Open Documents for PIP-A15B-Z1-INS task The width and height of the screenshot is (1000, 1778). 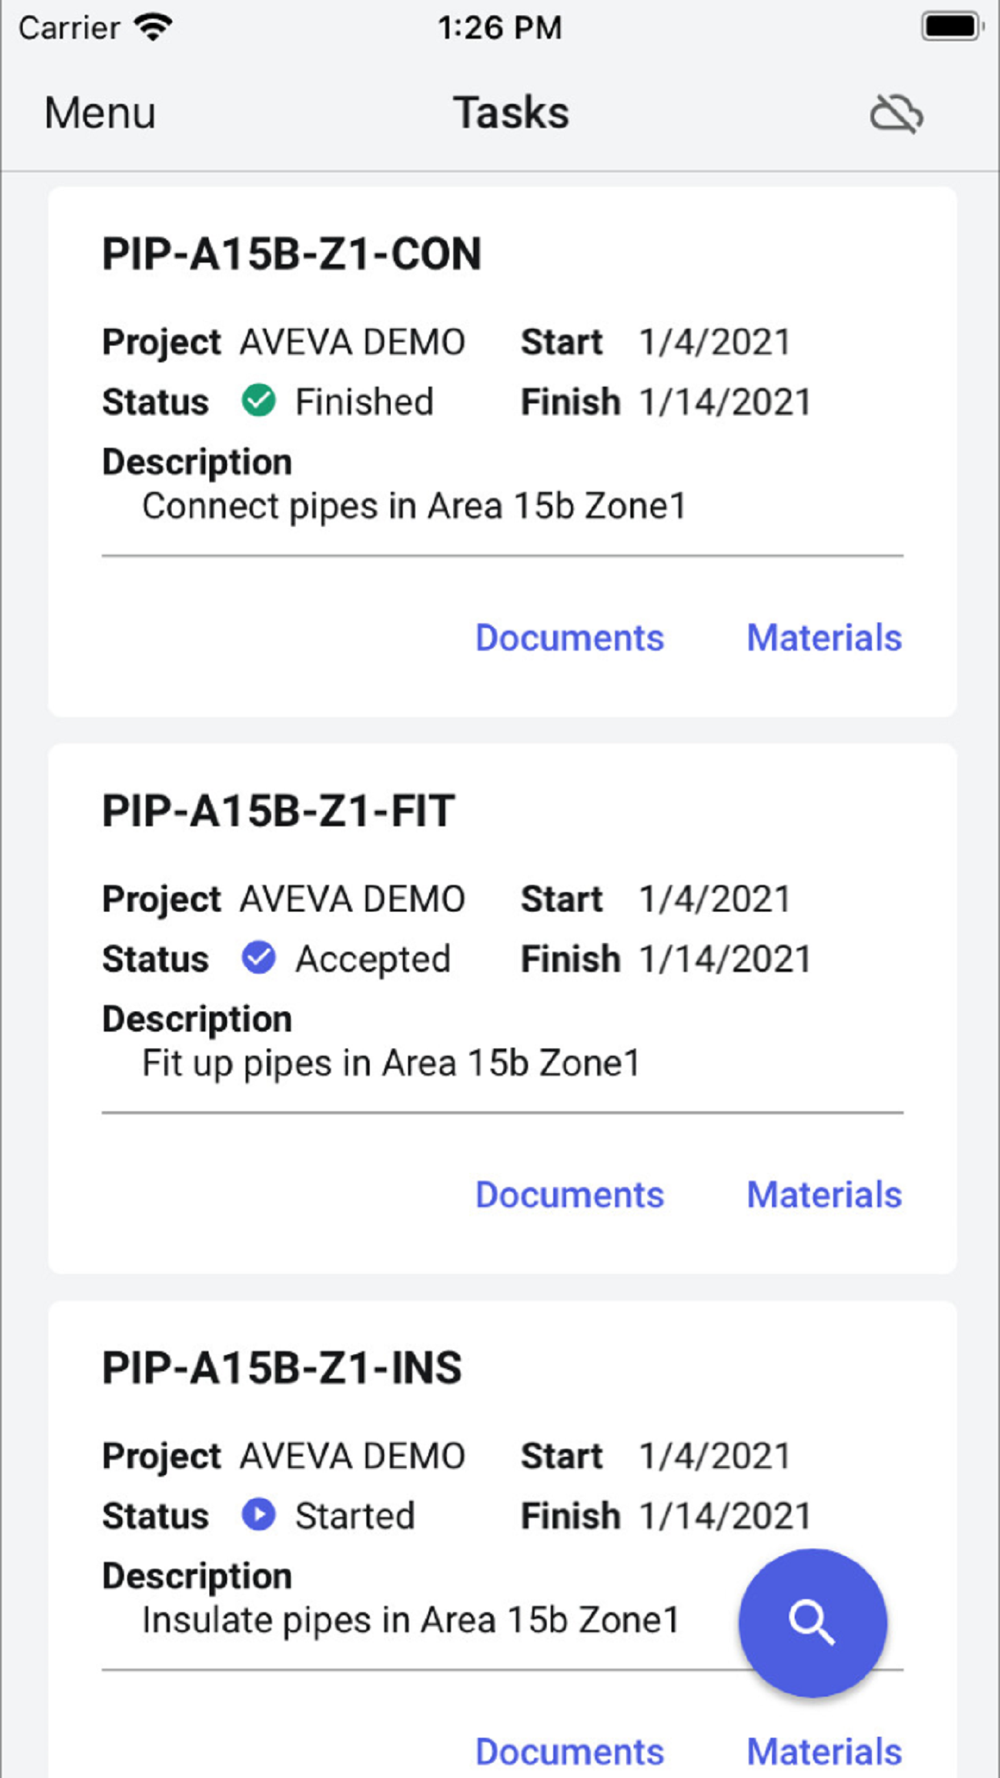[x=569, y=1752]
